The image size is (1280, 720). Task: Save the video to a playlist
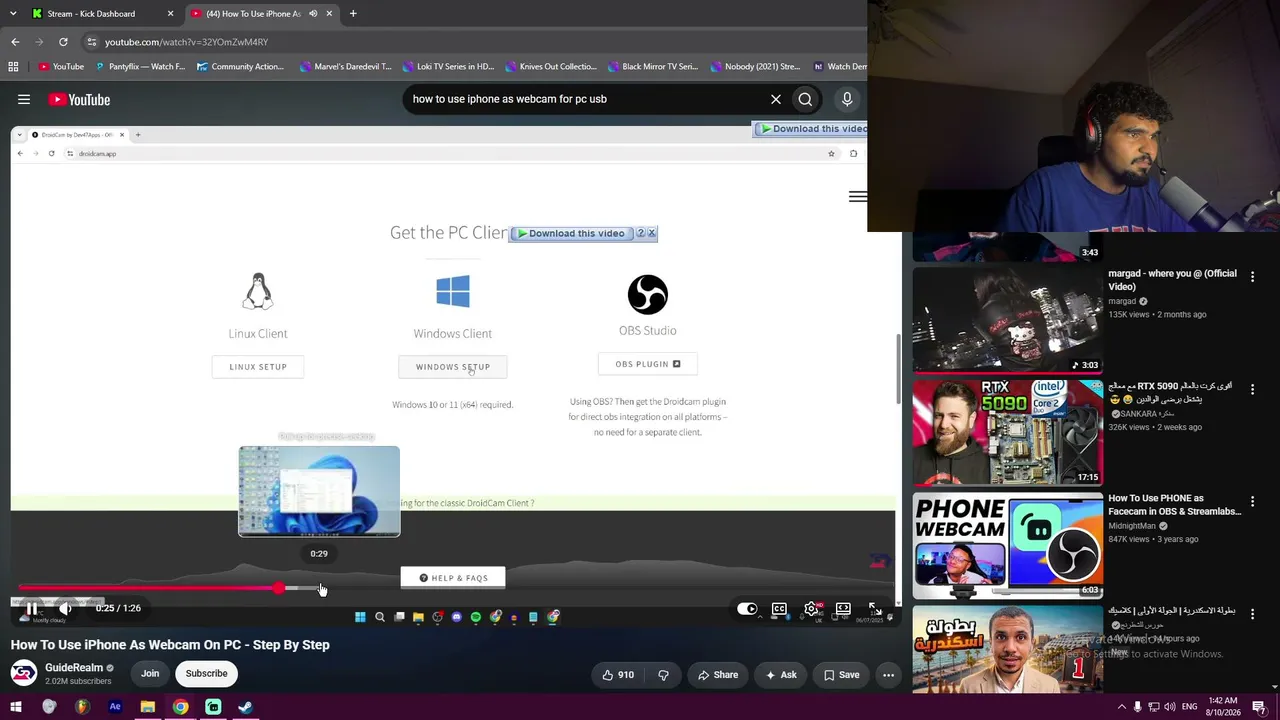pos(841,675)
